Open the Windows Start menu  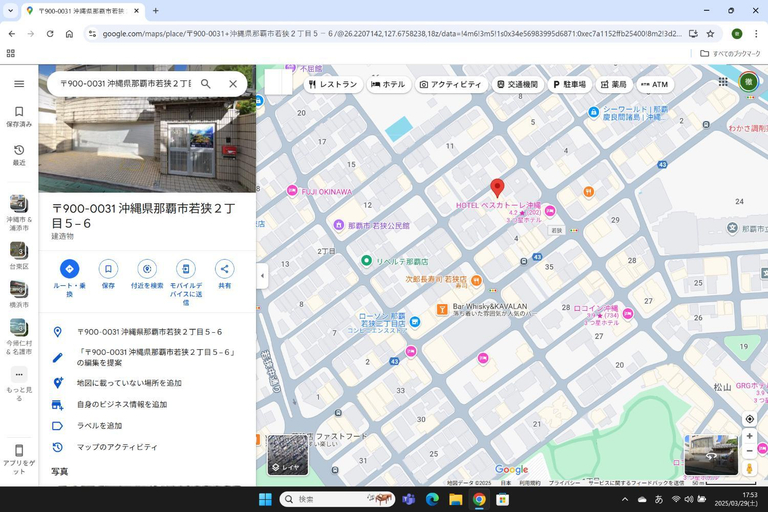pos(265,499)
